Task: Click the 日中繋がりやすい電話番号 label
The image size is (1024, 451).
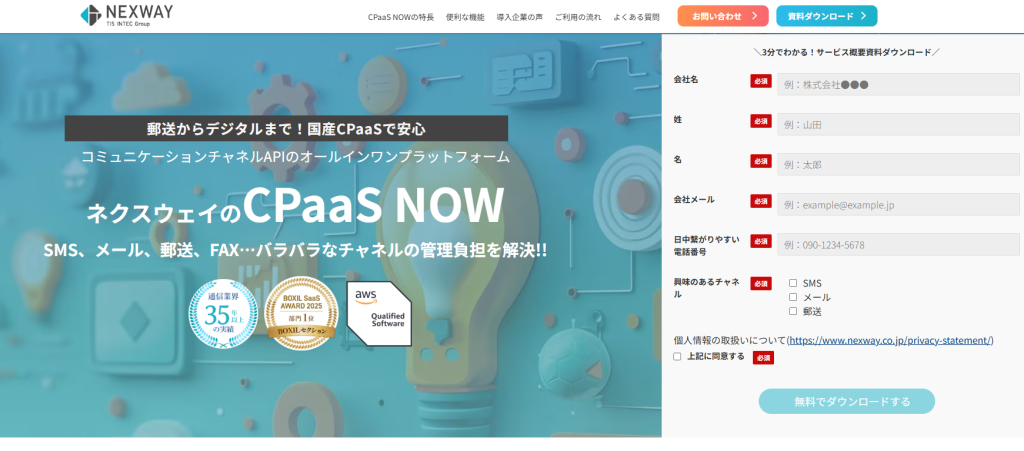Action: tap(707, 245)
